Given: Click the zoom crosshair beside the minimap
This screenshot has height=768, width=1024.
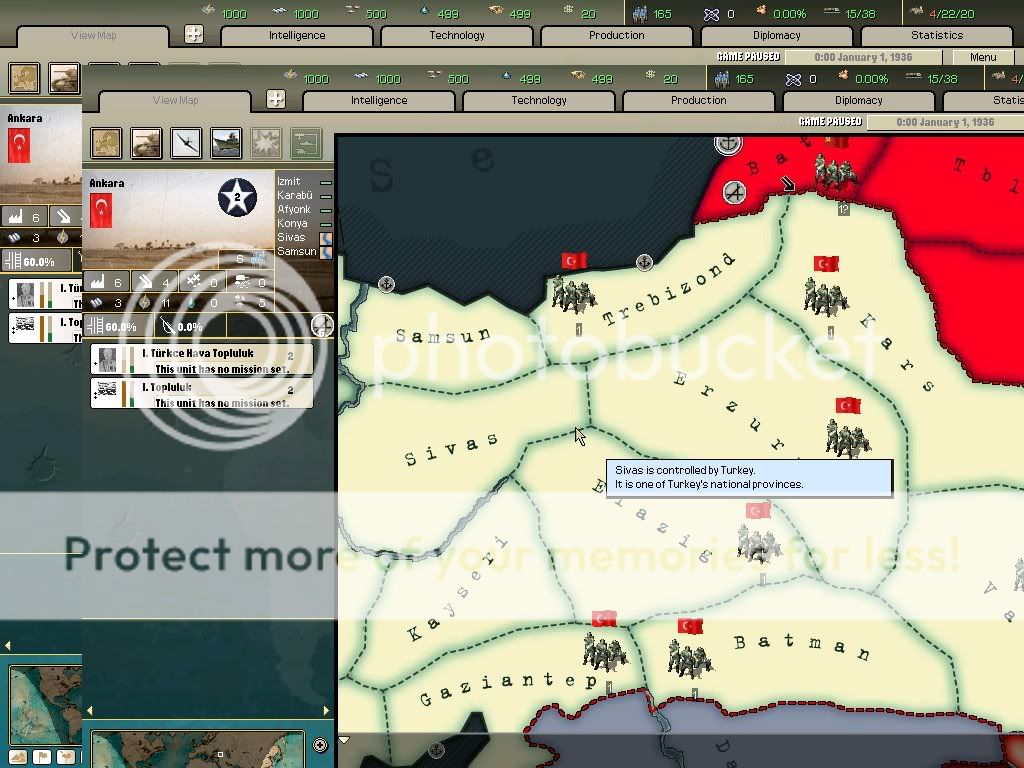Looking at the screenshot, I should [320, 745].
